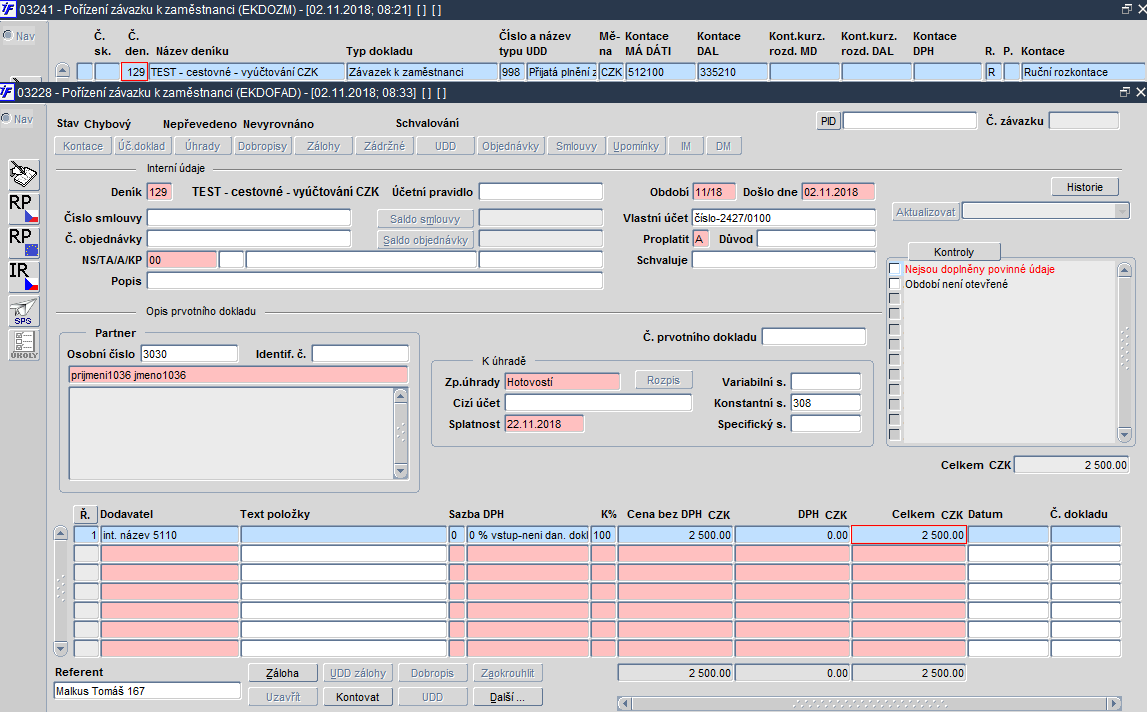Screen dimensions: 1147x712
Task: Click the Vlastní účet field
Action: tap(783, 217)
